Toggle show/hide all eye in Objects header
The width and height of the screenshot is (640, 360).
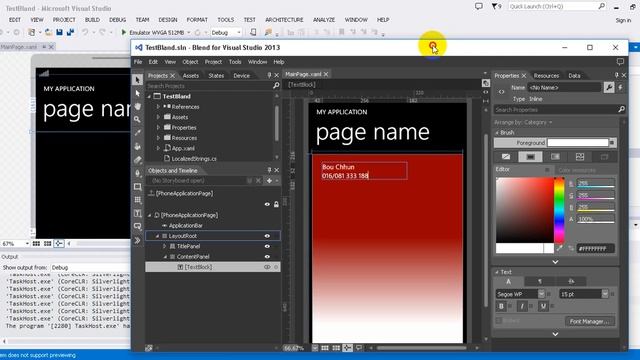tap(267, 204)
